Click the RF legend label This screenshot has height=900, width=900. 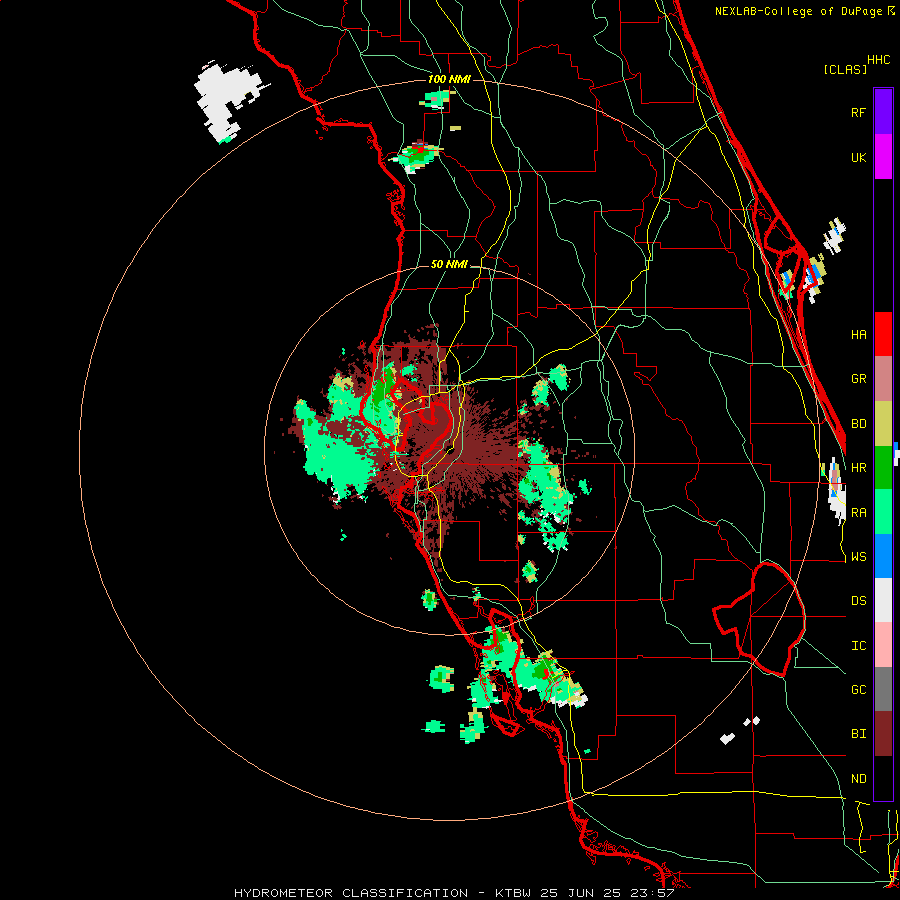click(858, 112)
